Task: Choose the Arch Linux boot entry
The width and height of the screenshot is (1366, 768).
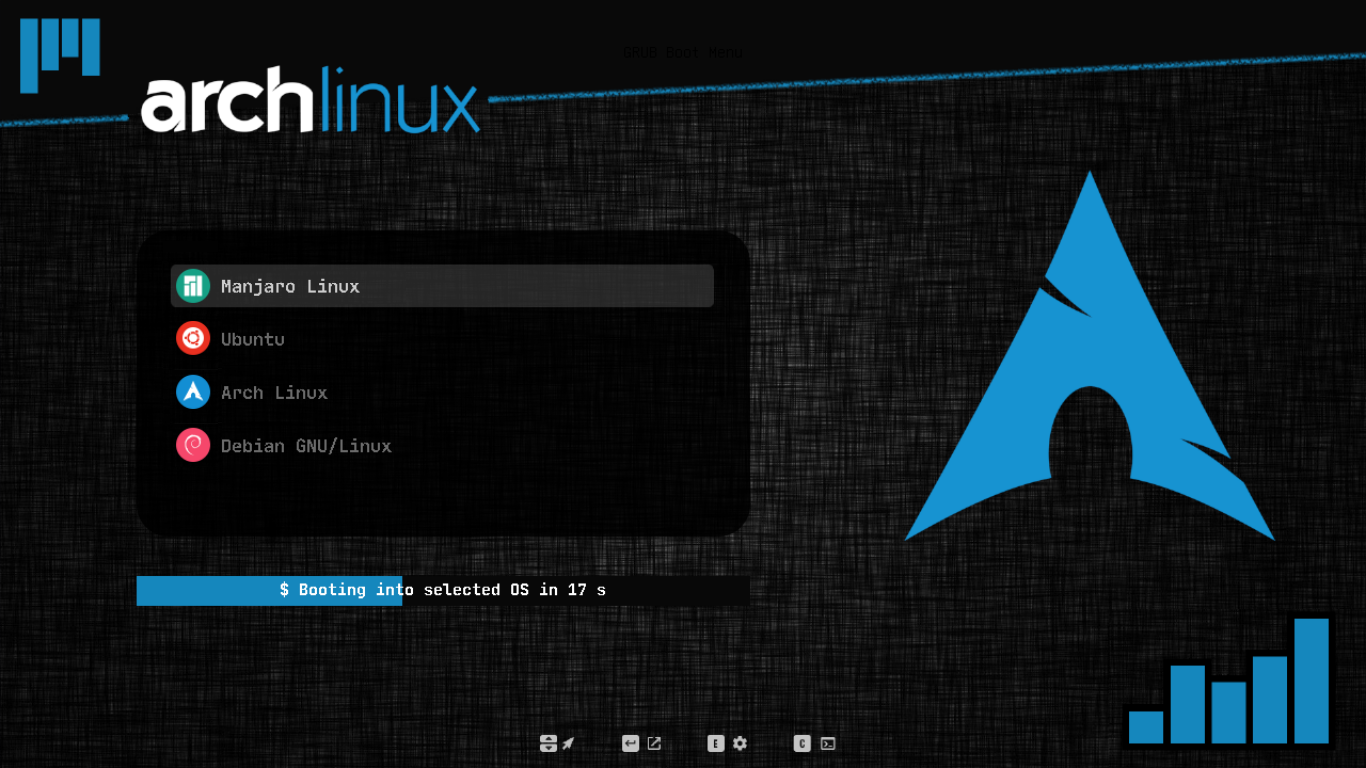Action: point(442,392)
